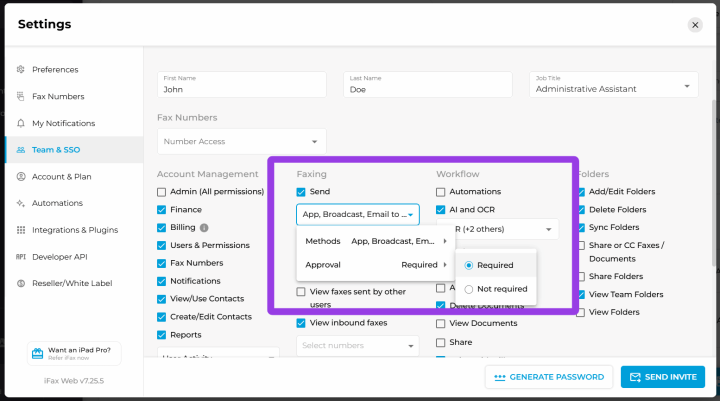
Task: Click the Billing info icon
Action: (205, 228)
